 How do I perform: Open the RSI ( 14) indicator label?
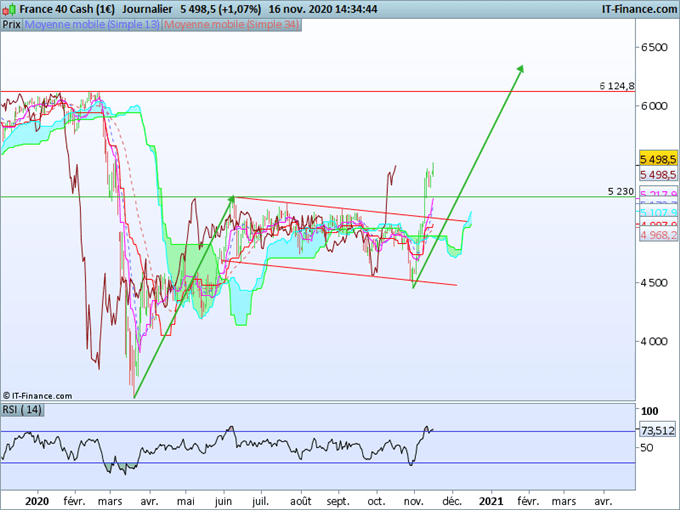[x=22, y=410]
